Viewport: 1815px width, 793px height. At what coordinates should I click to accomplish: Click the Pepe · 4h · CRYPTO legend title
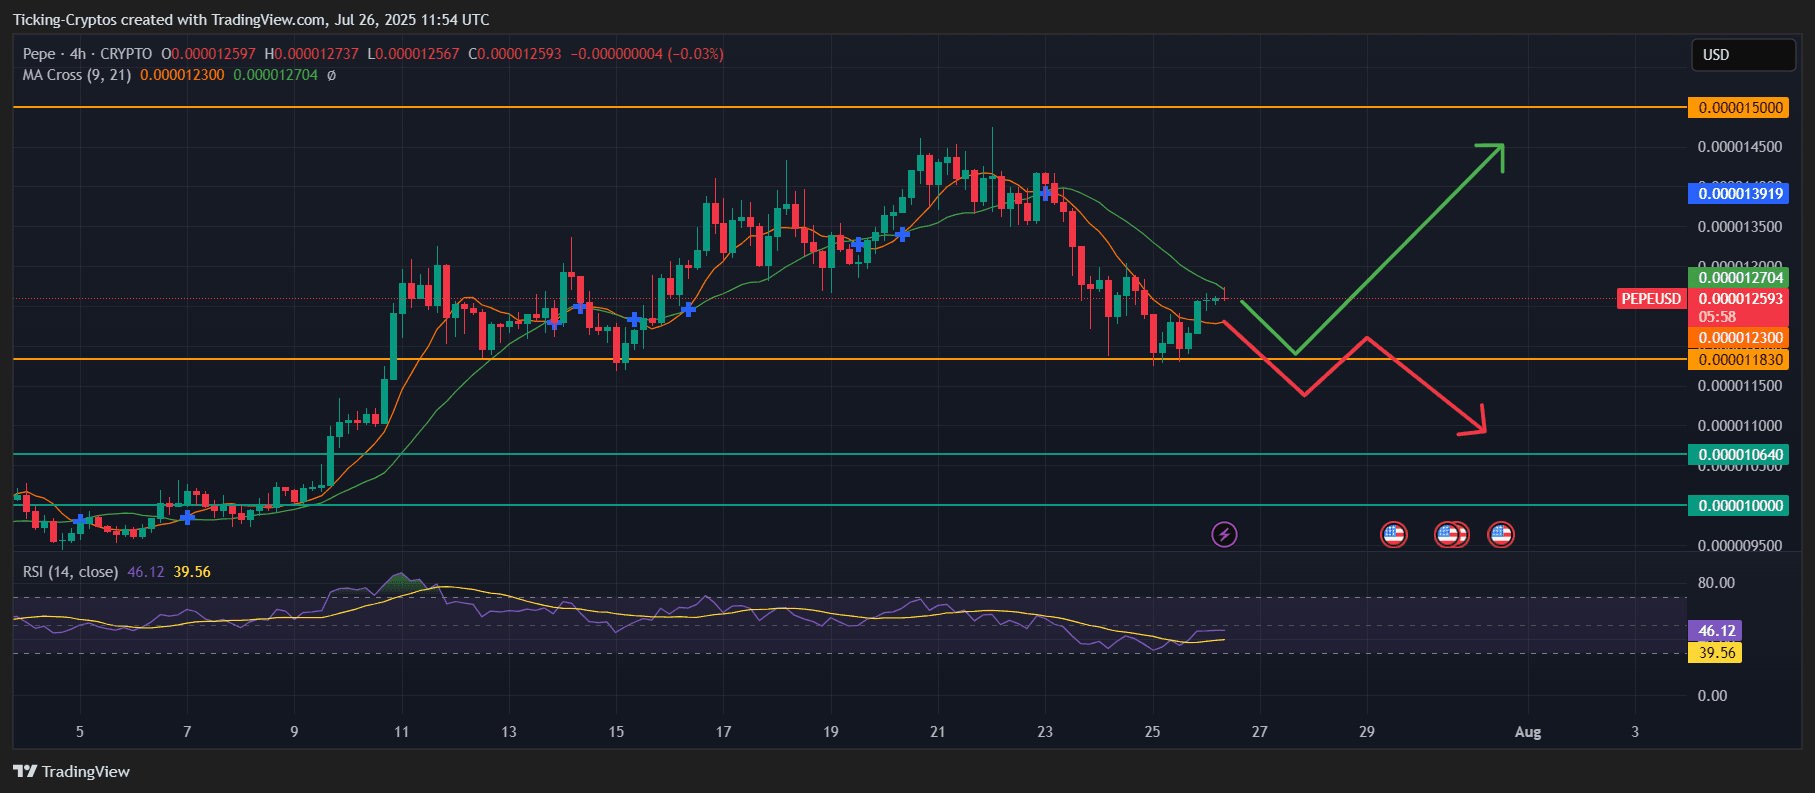click(x=88, y=54)
